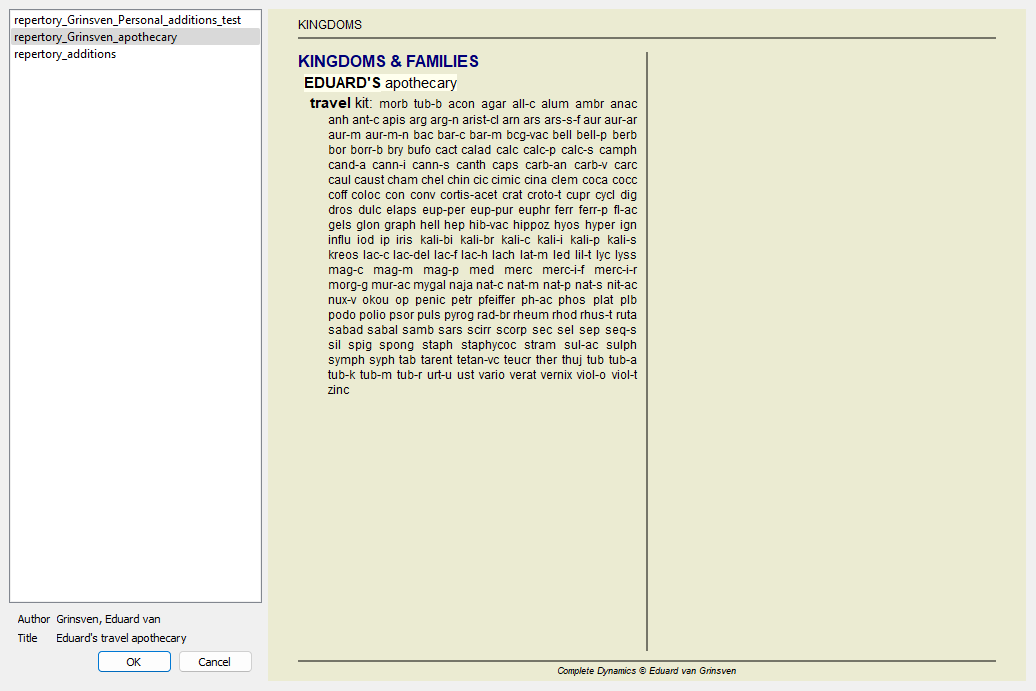Click the title value Eduard's travel apothecary
Image resolution: width=1036 pixels, height=691 pixels.
[x=121, y=638]
